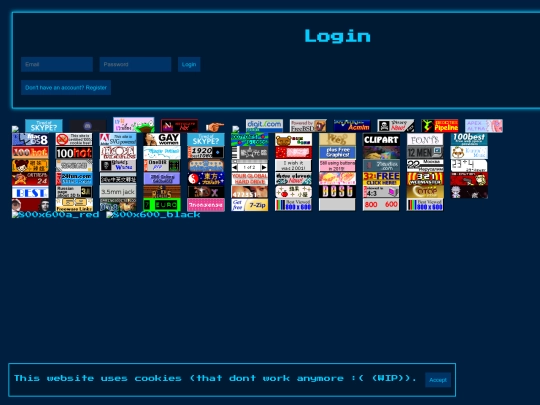This screenshot has height=405, width=540.
Task: Open the 321 Webmaster badge
Action: coord(425,179)
